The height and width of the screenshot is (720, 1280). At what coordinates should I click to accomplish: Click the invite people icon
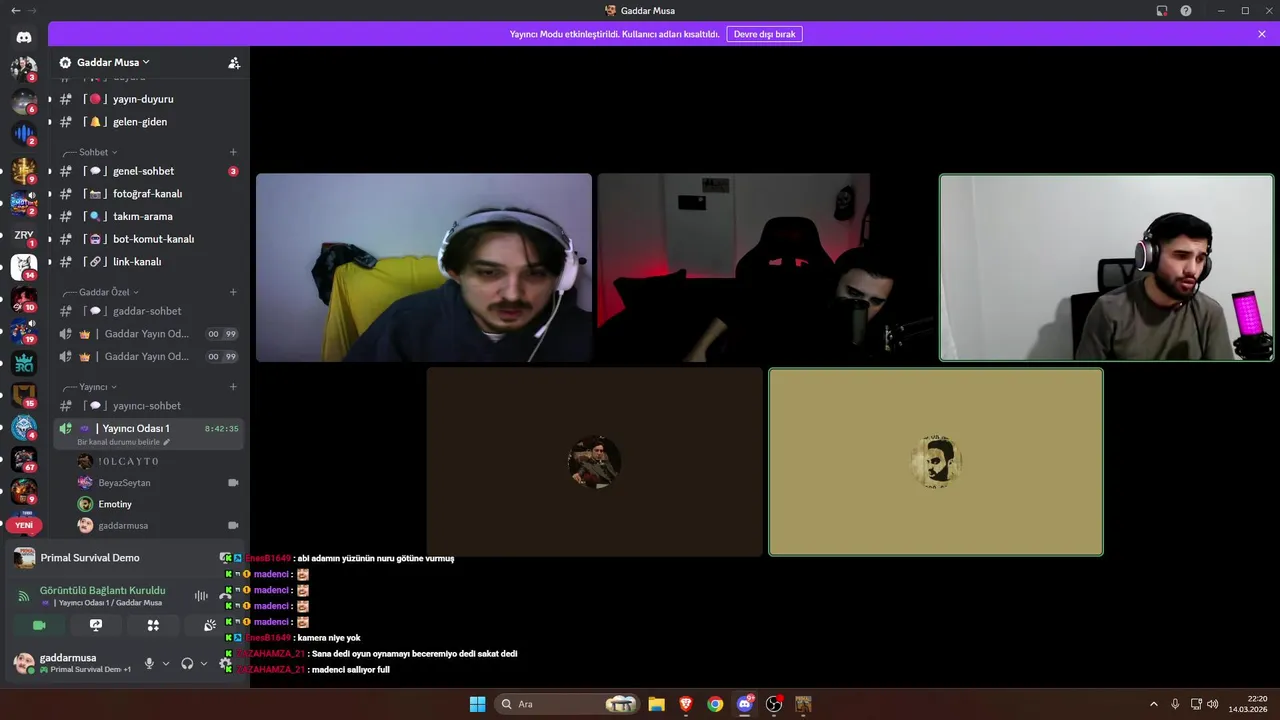[234, 62]
